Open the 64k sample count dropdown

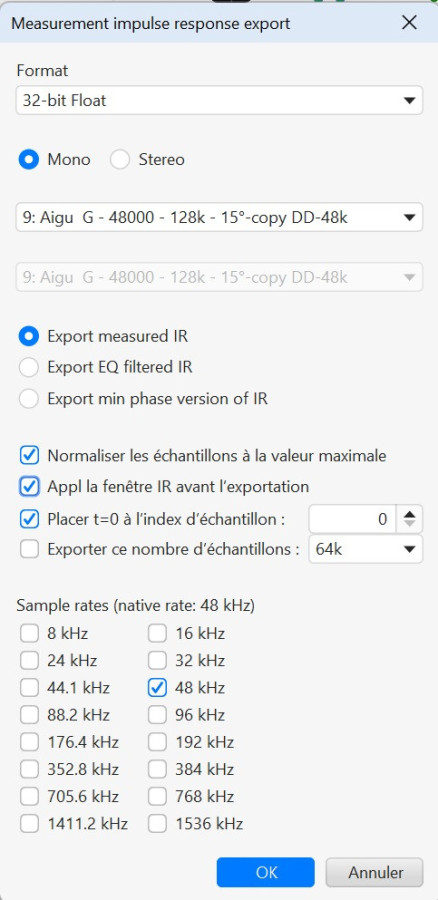pos(366,549)
